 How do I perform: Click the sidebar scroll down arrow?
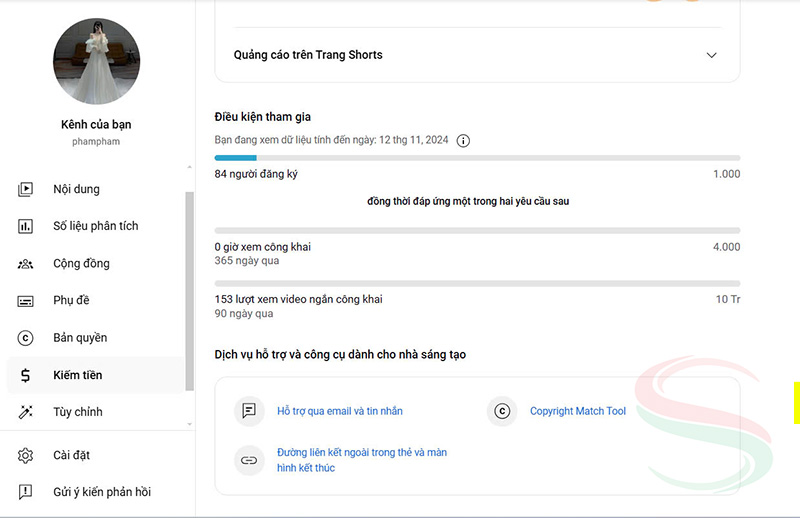tap(189, 424)
